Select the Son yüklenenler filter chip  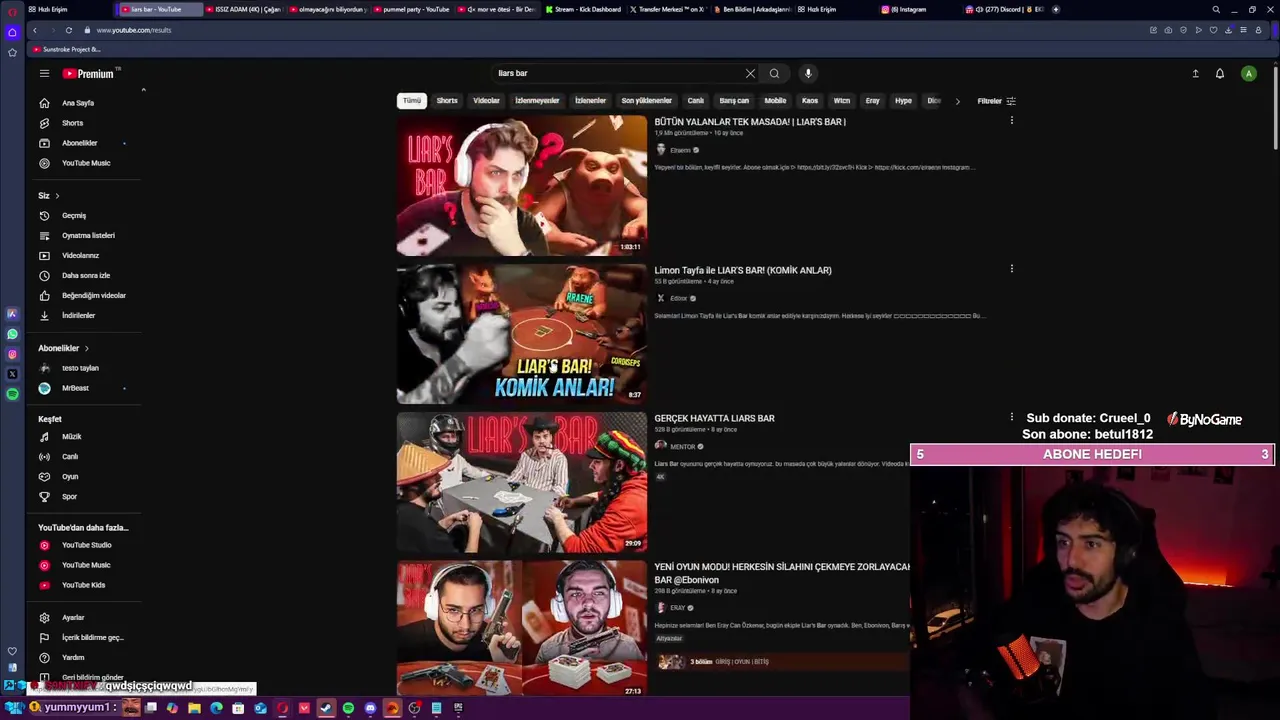[x=646, y=101]
